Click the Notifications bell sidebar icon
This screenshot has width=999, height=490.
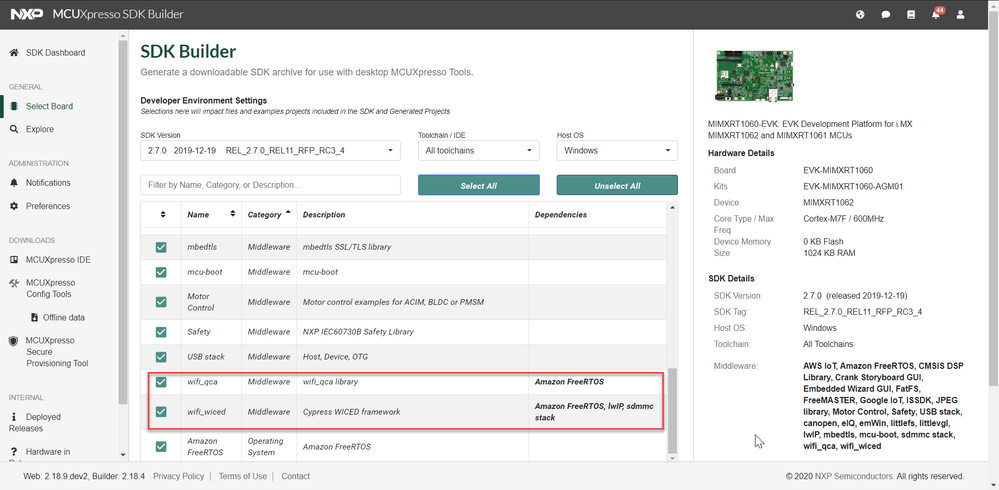click(x=14, y=183)
